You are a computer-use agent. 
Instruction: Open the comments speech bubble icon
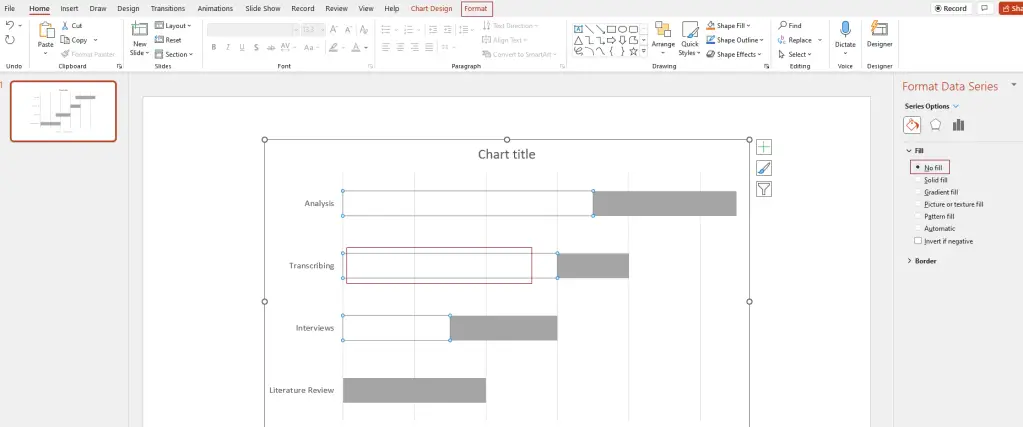[x=985, y=8]
